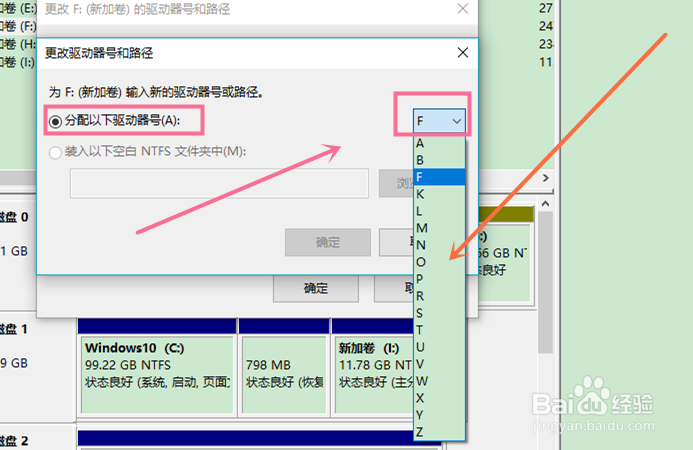The height and width of the screenshot is (450, 693).
Task: Choose drive letter V from the list
Action: [439, 364]
